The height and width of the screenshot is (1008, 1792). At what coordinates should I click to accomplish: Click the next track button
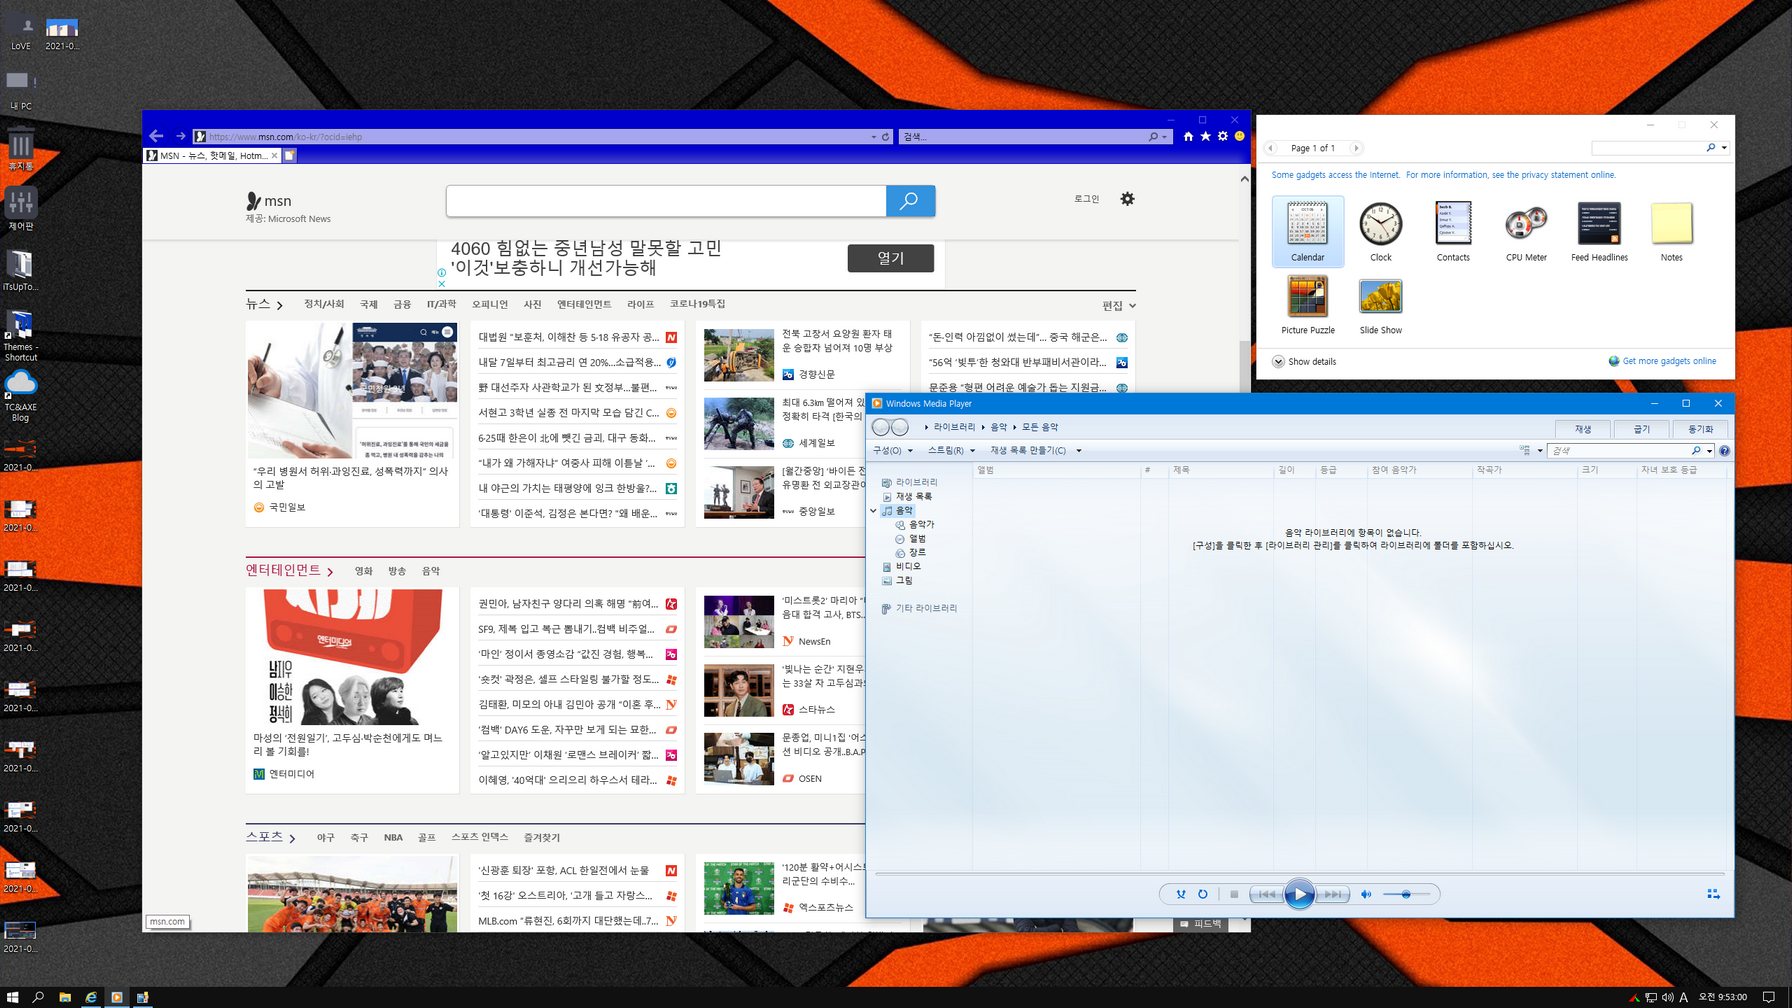point(1332,894)
